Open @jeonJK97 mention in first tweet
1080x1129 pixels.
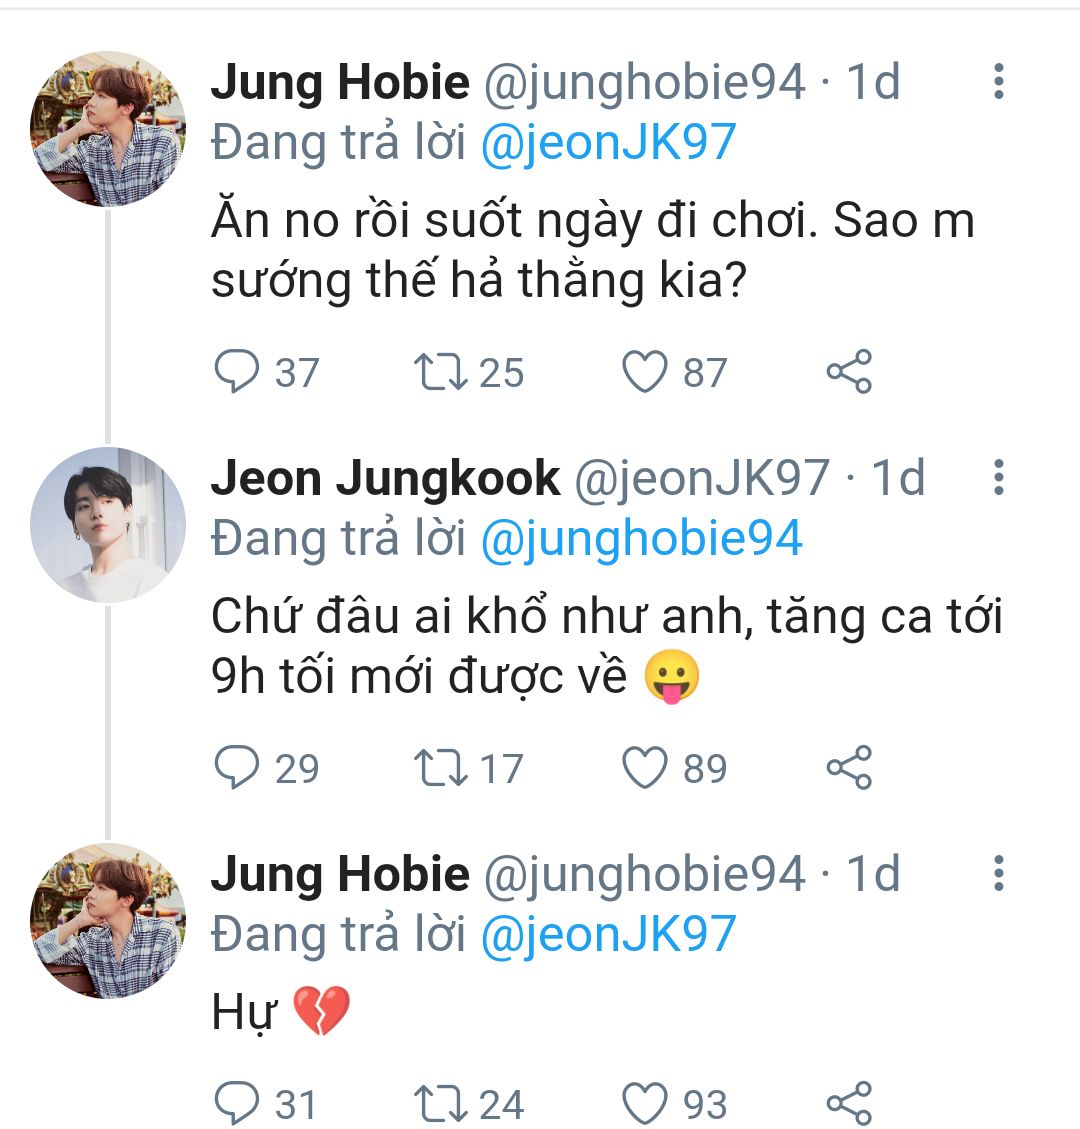coord(608,142)
